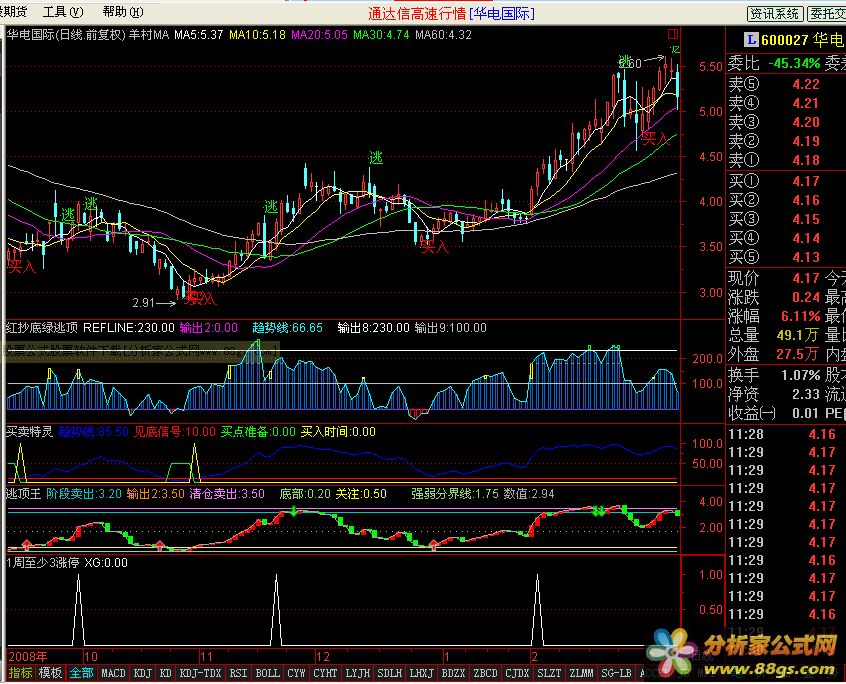Click the 通达信高速行情 title text
This screenshot has width=846, height=684.
417,13
